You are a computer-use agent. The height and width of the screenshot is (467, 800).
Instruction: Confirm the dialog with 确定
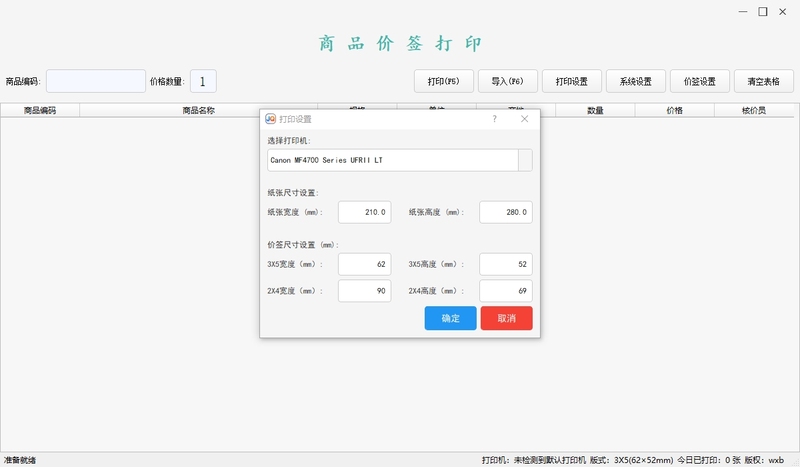(451, 318)
